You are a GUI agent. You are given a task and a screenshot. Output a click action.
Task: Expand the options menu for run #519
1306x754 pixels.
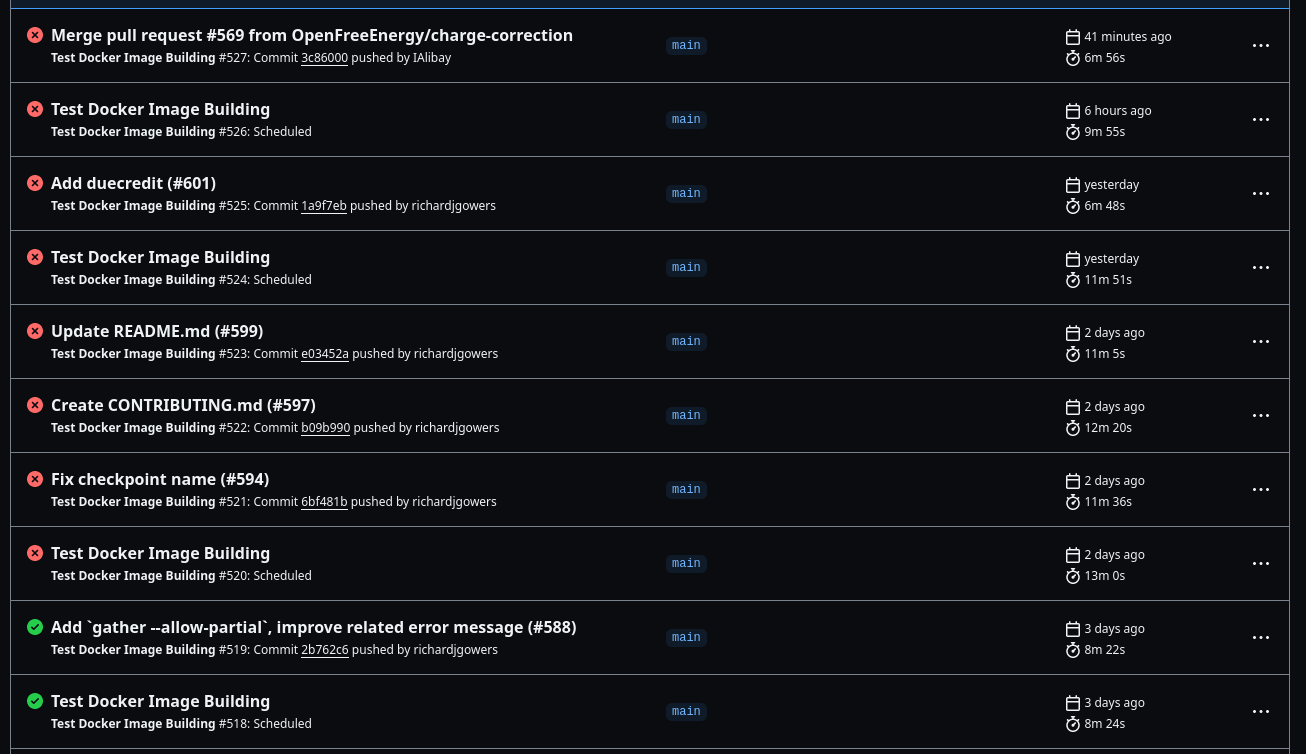pyautogui.click(x=1261, y=638)
